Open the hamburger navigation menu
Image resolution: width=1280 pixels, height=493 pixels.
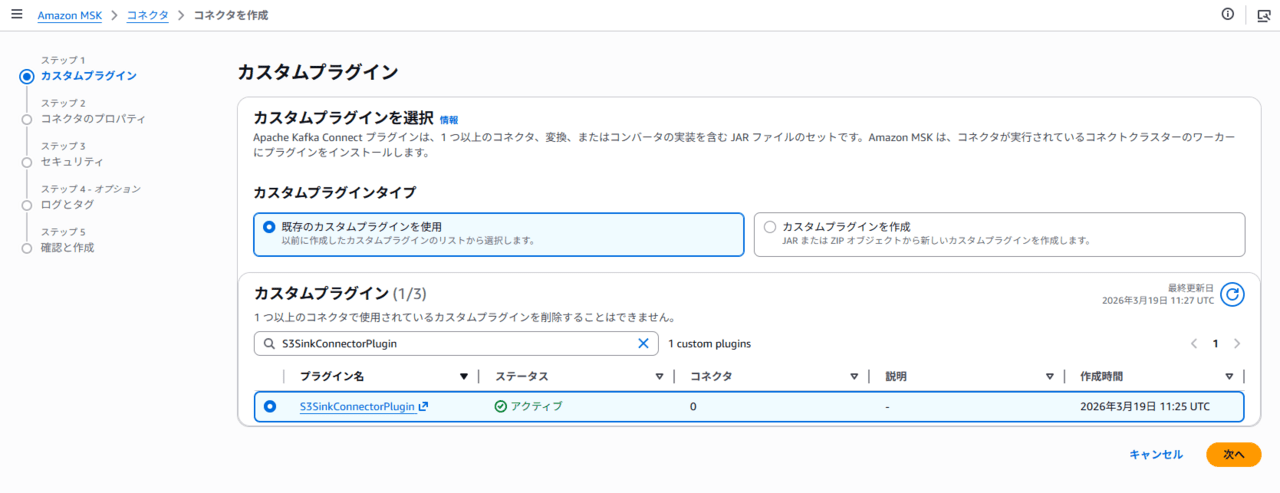click(x=16, y=15)
